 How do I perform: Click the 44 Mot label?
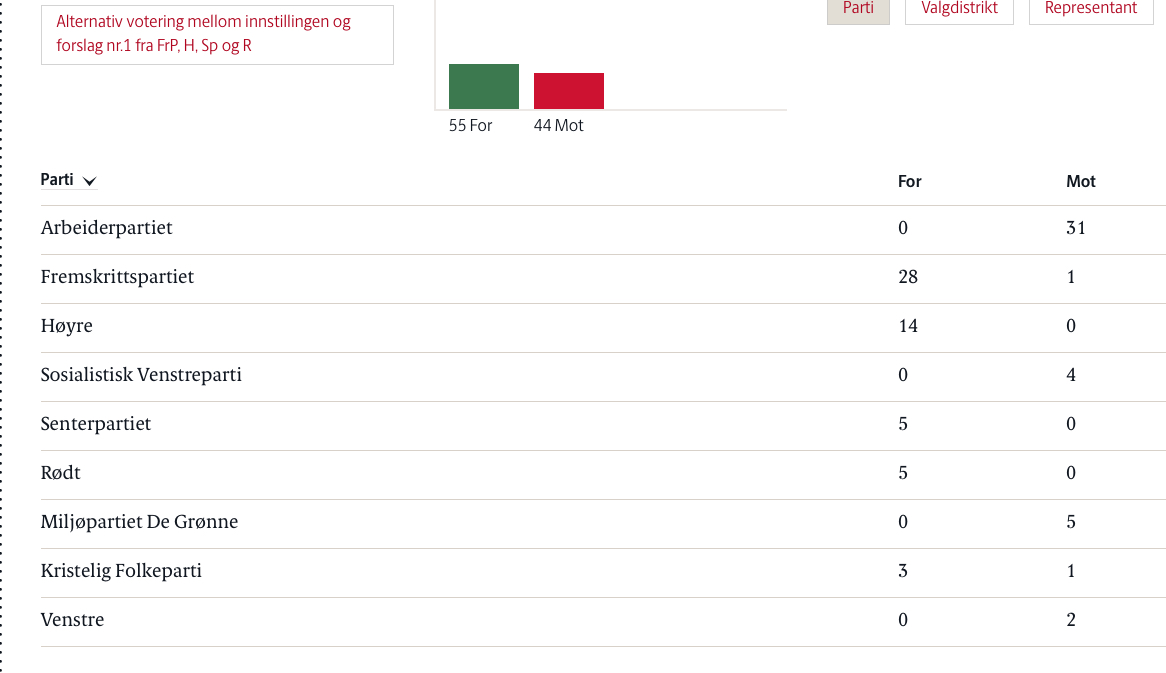tap(559, 126)
